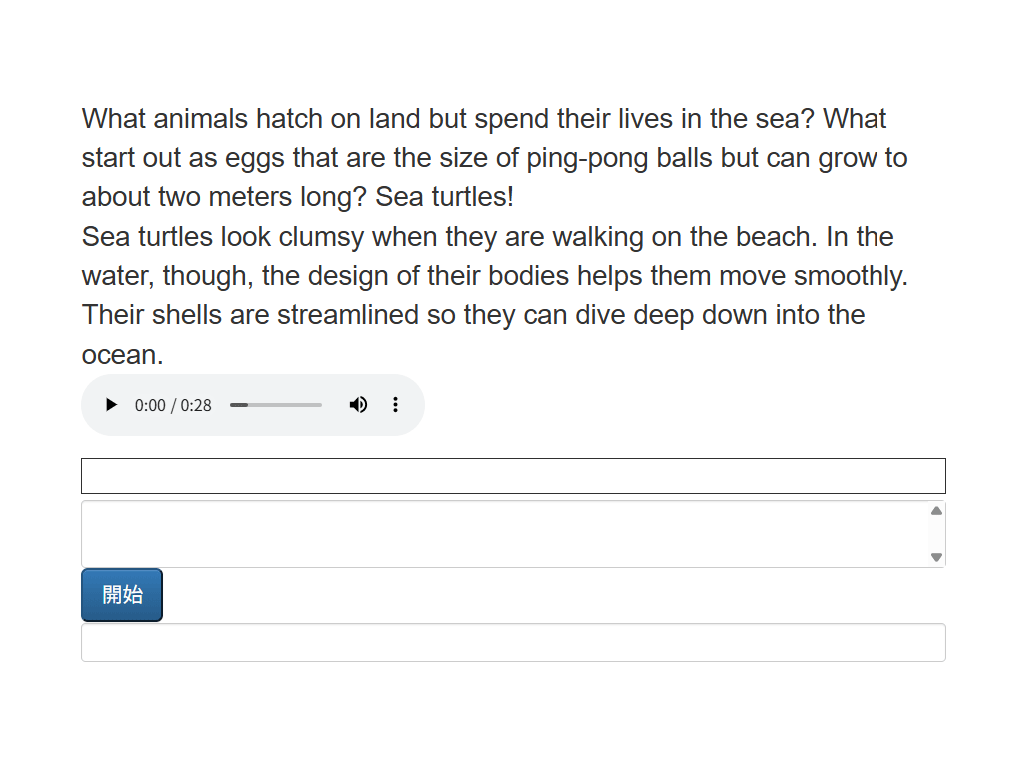Click the textarea's scroll down arrow
1024x768 pixels.
pos(936,557)
